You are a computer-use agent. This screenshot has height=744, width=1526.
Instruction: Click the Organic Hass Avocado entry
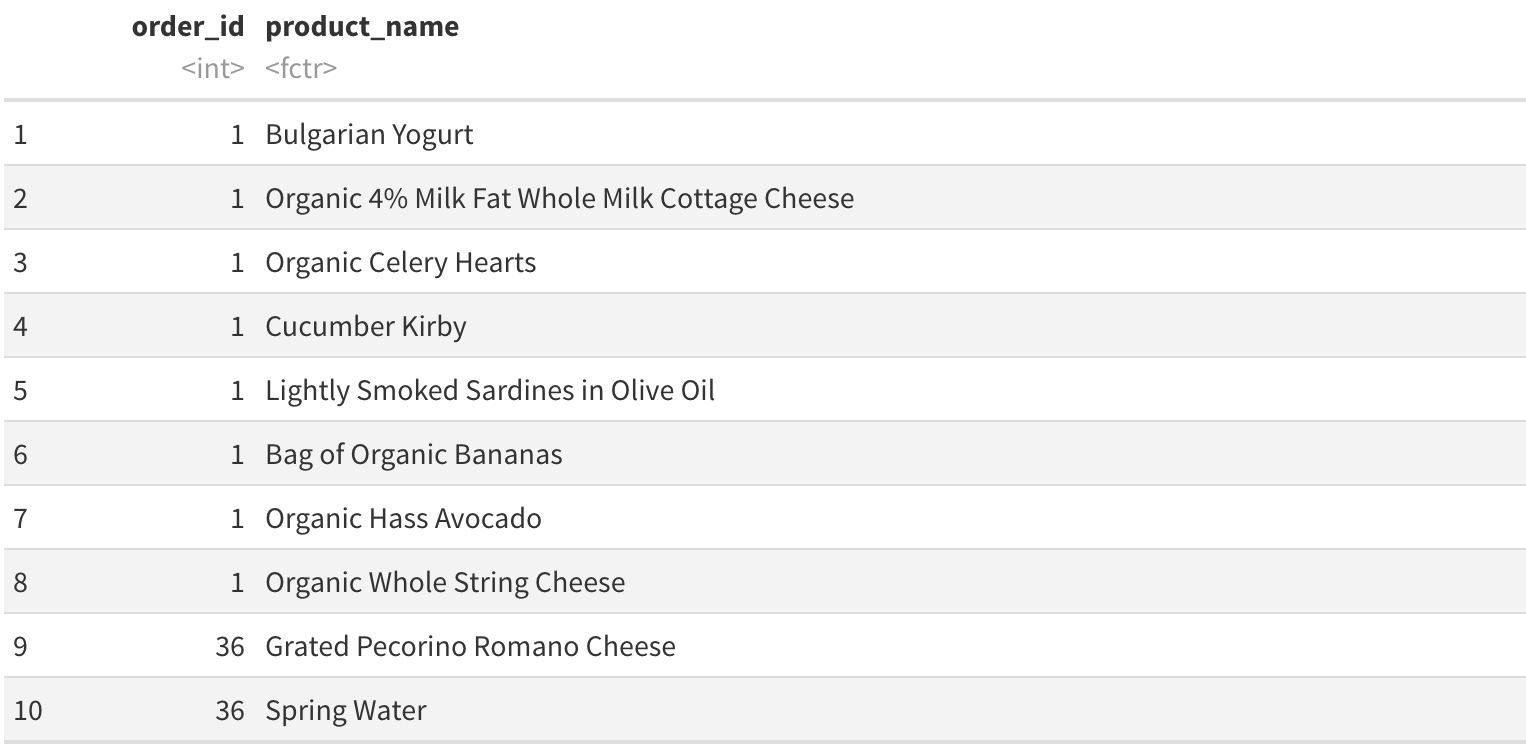pos(403,518)
